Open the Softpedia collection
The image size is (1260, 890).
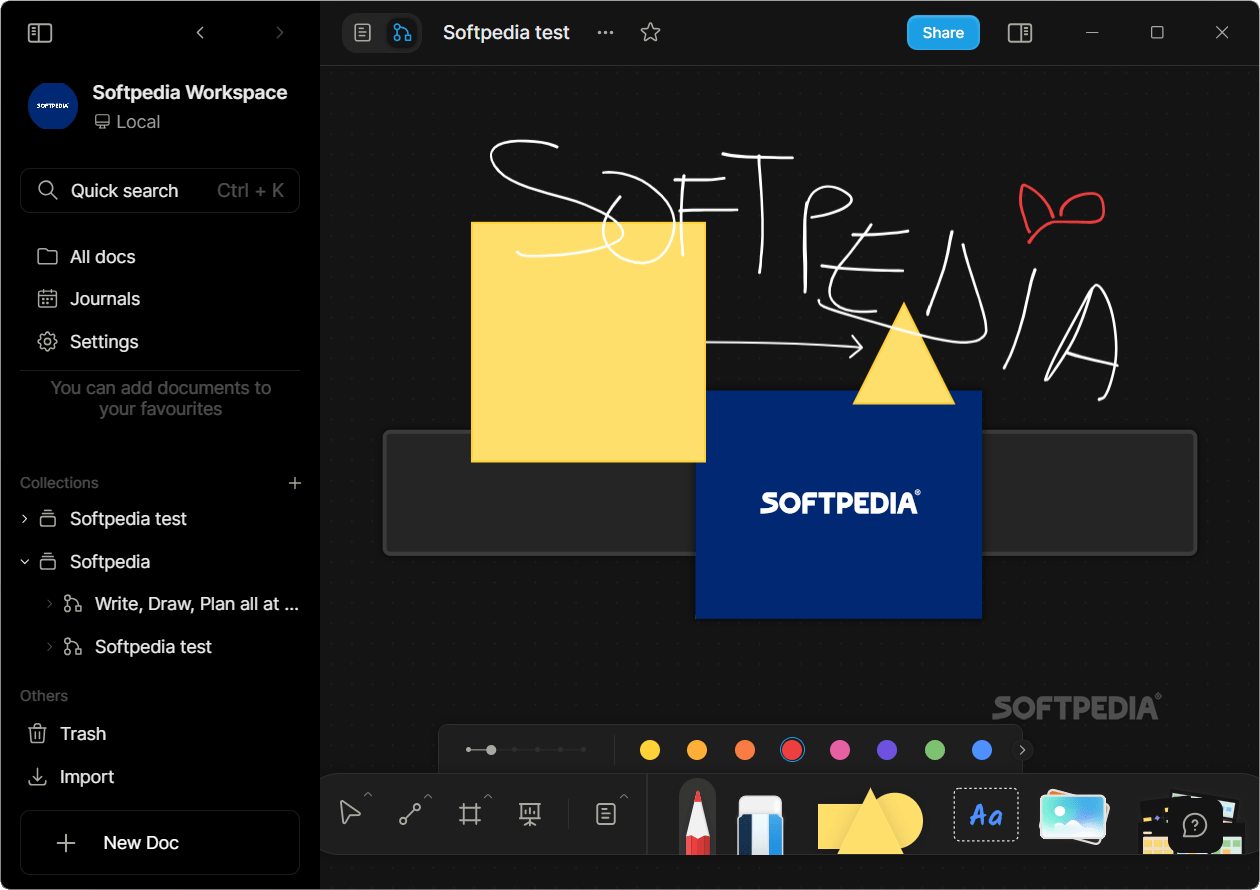pos(110,562)
